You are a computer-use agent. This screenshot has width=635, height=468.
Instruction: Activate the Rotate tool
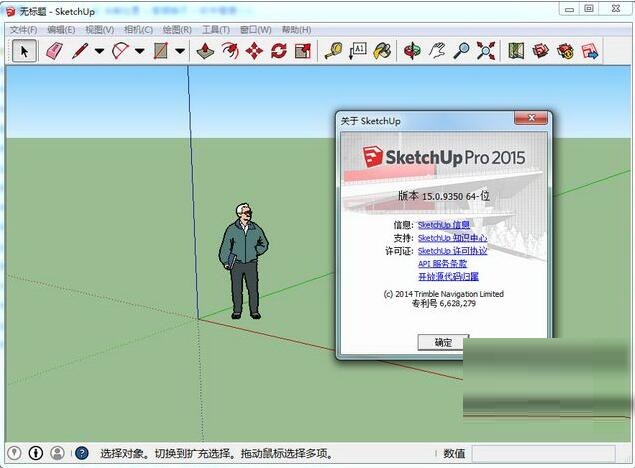(x=278, y=50)
